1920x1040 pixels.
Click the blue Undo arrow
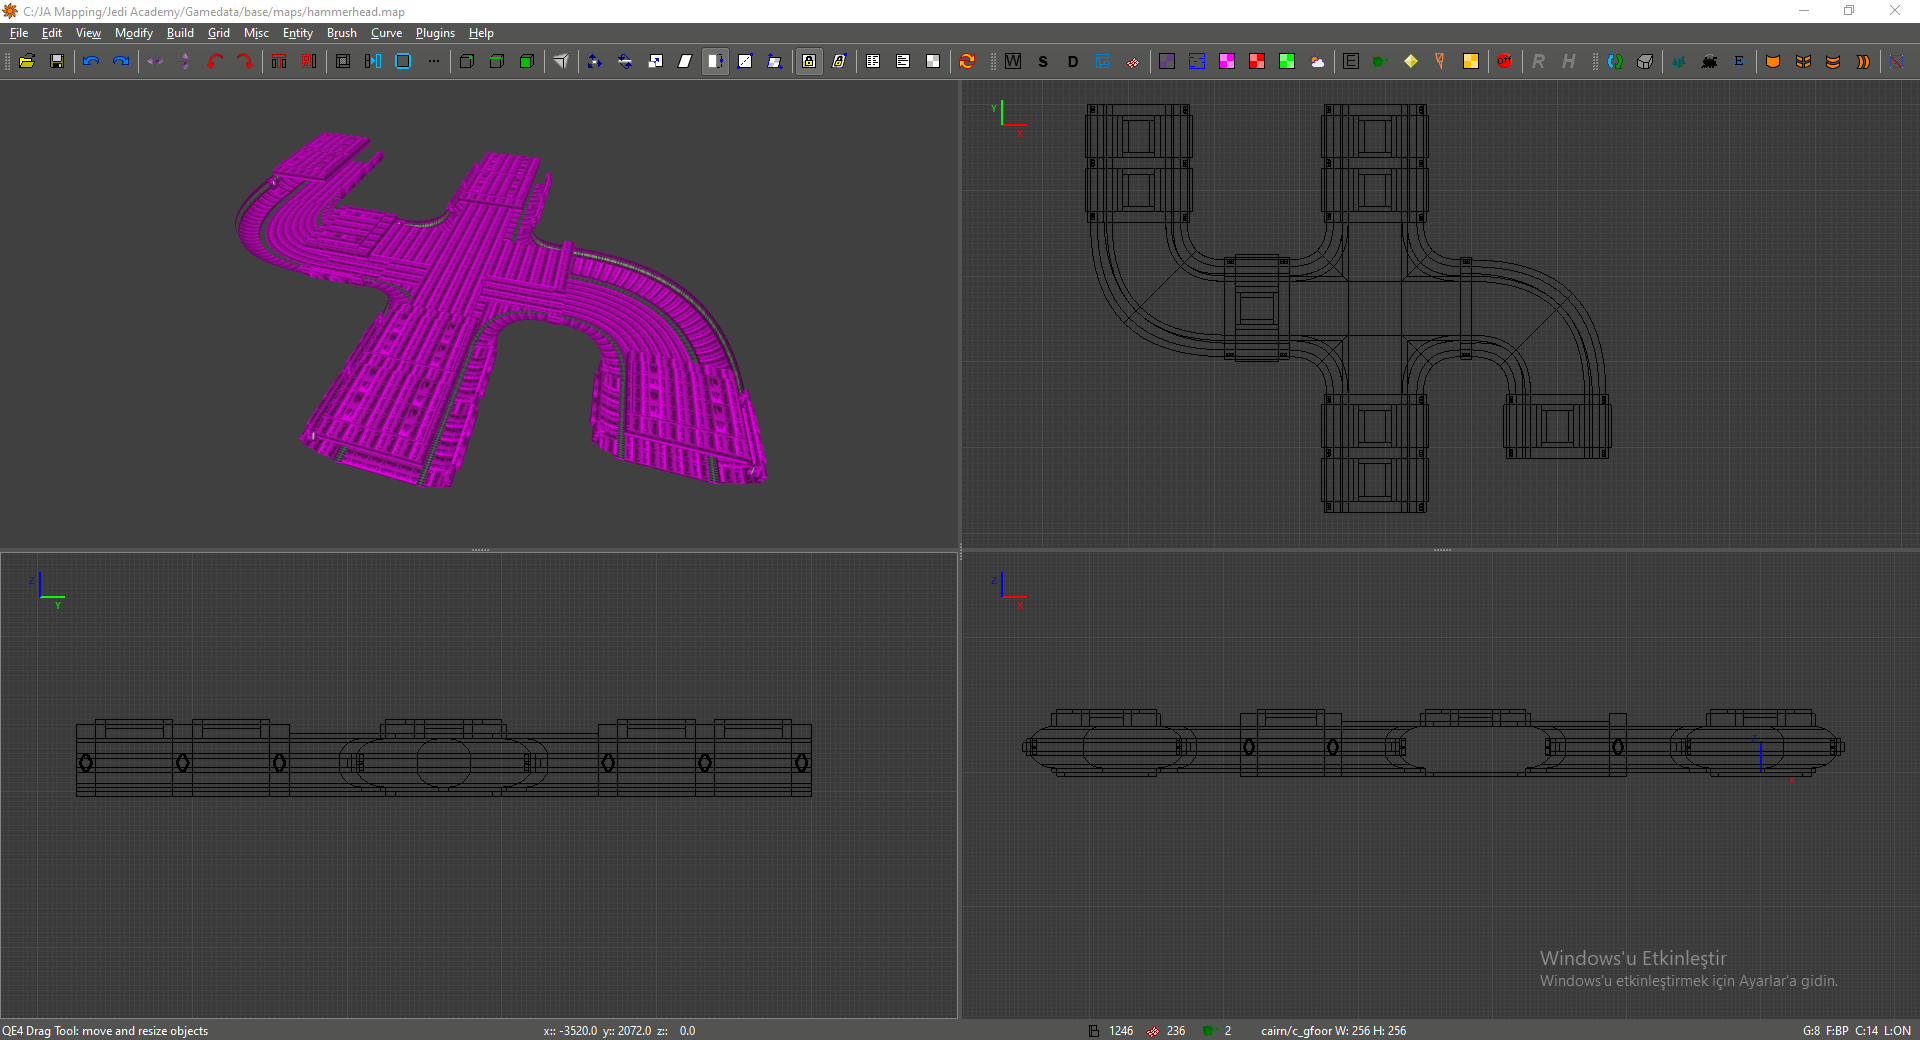coord(91,61)
